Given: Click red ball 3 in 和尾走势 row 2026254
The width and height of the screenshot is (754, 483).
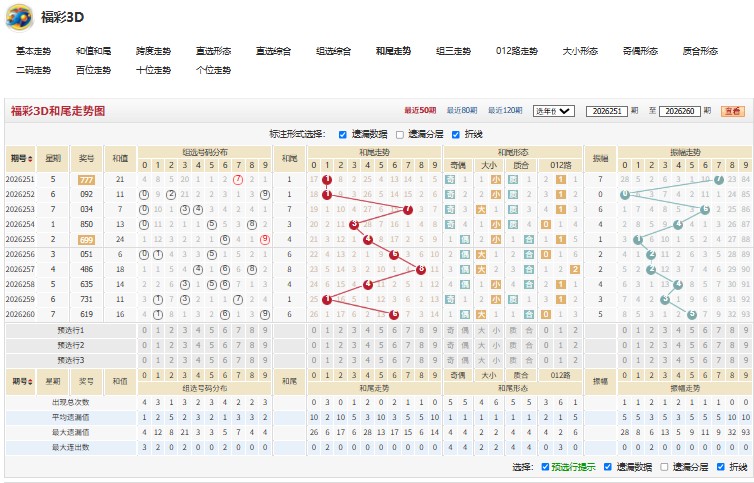Looking at the screenshot, I should point(354,225).
